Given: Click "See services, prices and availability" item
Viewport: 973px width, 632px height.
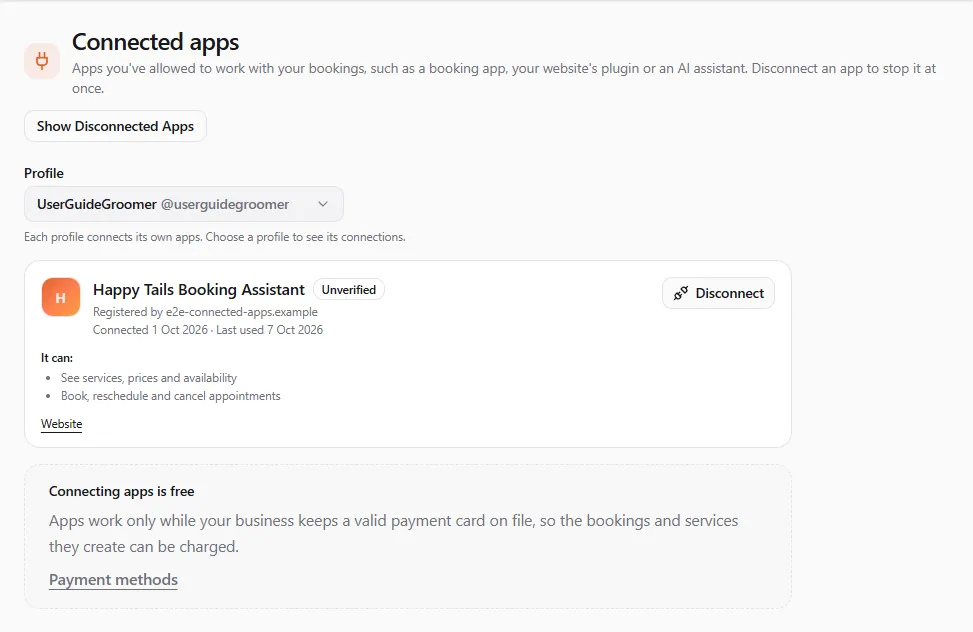Looking at the screenshot, I should (x=149, y=378).
